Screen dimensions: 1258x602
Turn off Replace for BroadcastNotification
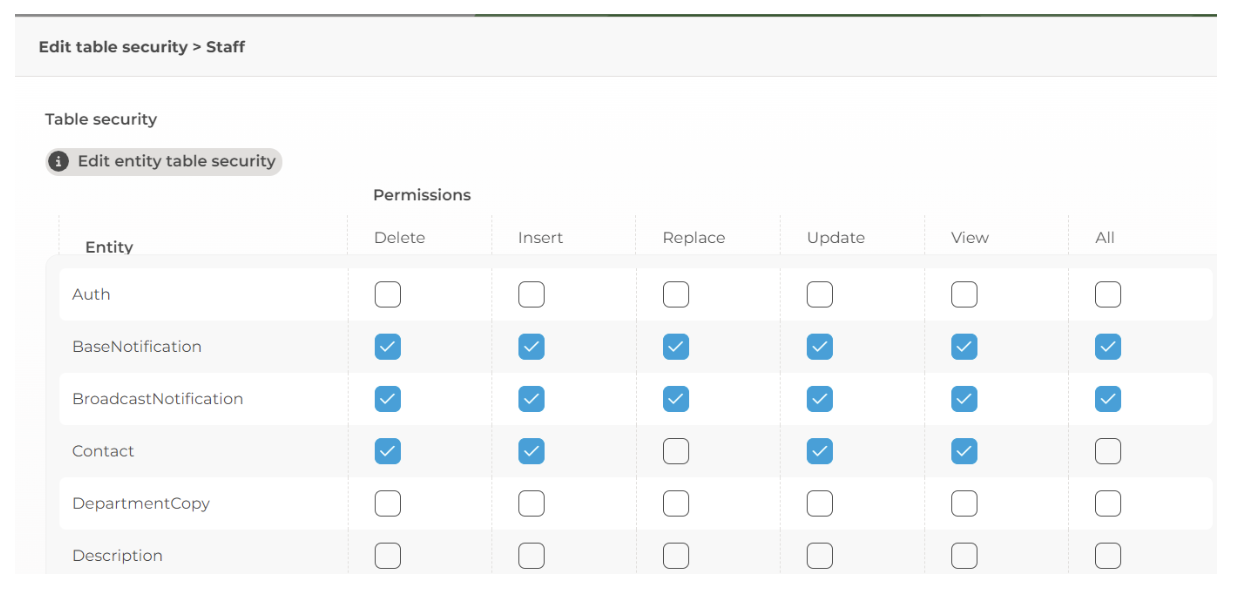[x=676, y=399]
